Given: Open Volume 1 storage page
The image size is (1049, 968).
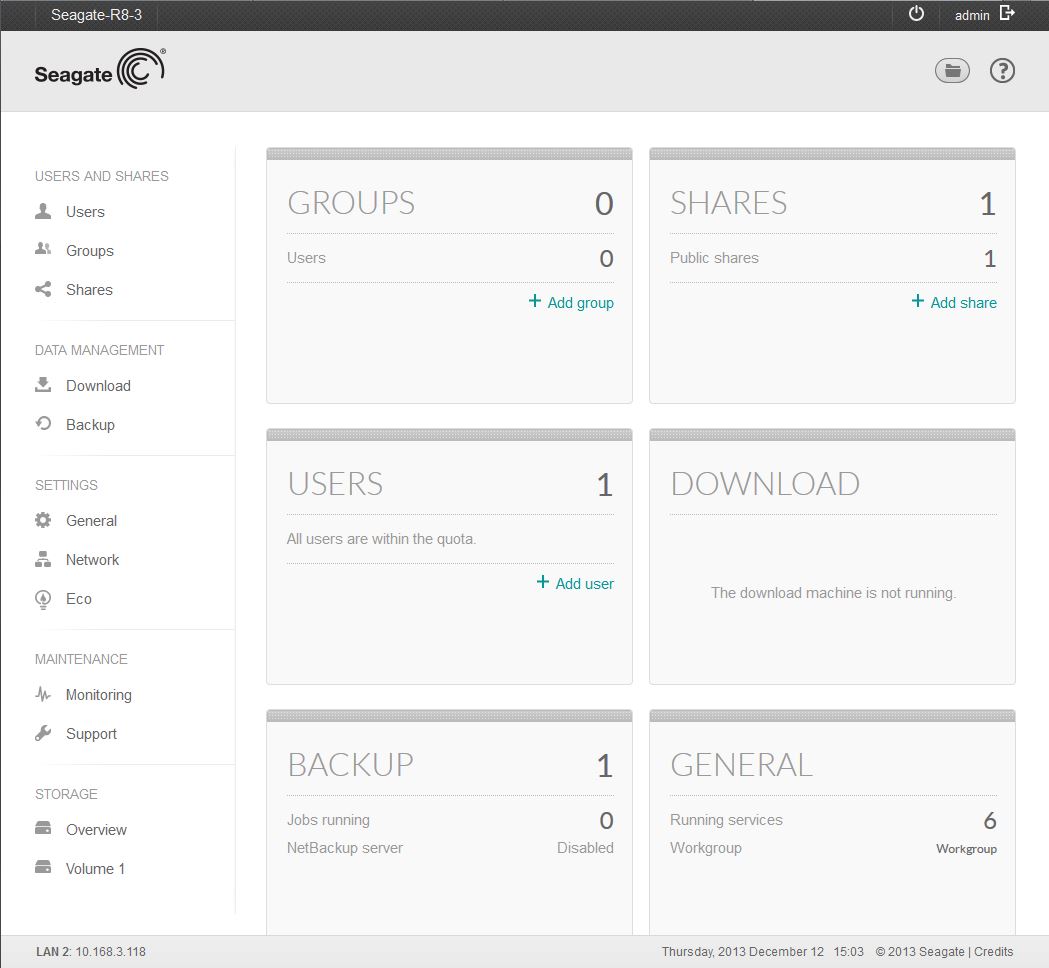Looking at the screenshot, I should pyautogui.click(x=95, y=869).
